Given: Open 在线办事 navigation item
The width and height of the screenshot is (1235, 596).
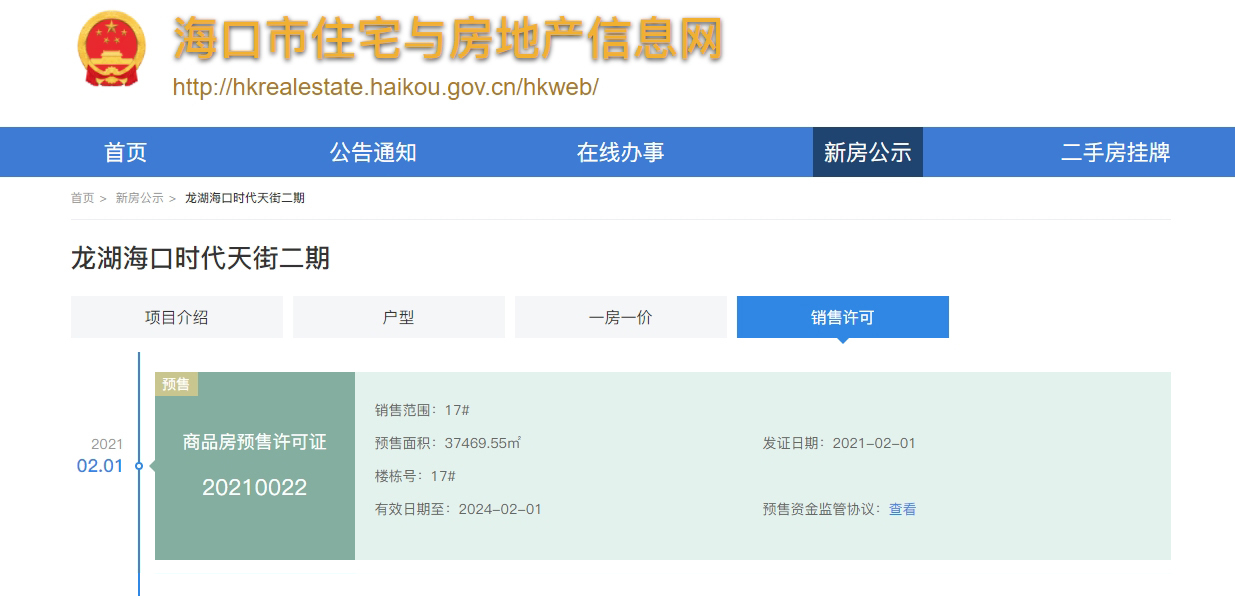Looking at the screenshot, I should click(x=620, y=152).
